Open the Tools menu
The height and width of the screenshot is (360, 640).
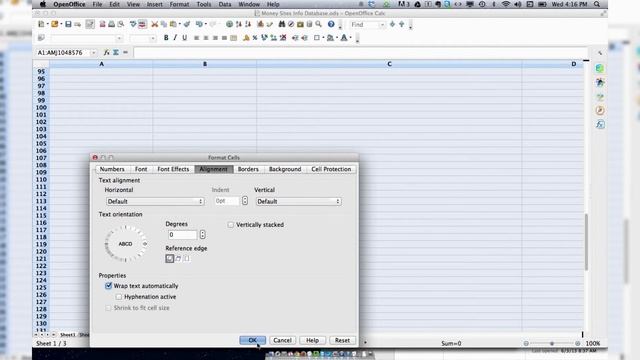204,4
